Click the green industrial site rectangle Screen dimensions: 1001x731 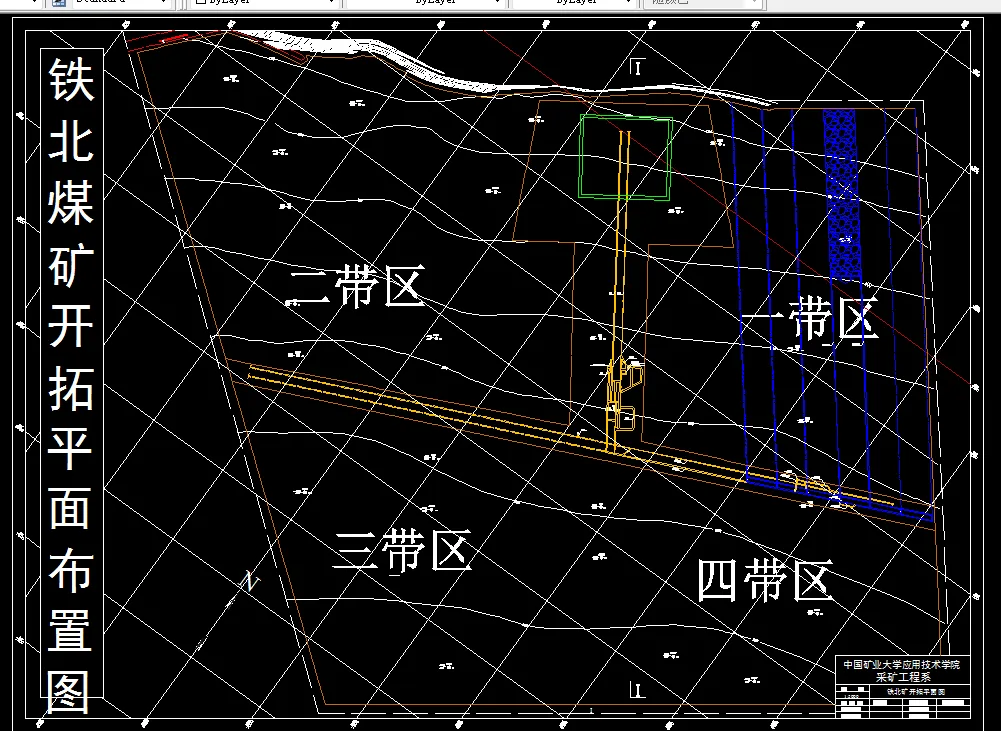point(626,157)
